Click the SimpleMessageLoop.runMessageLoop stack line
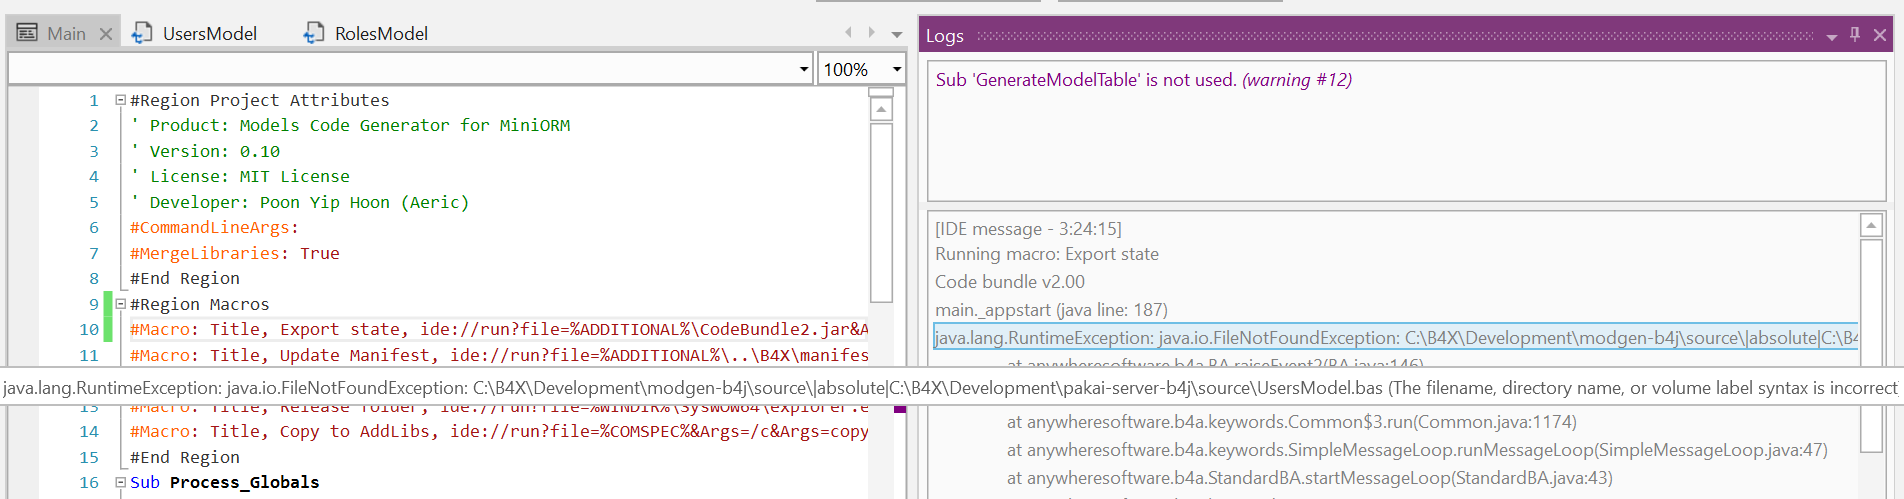The image size is (1904, 499). pyautogui.click(x=1417, y=450)
